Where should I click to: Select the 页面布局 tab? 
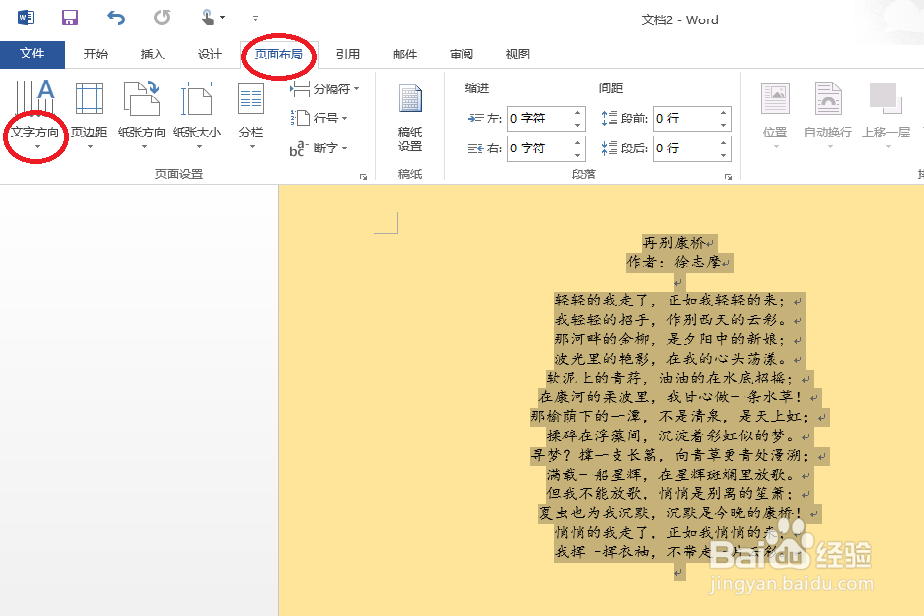tap(279, 54)
